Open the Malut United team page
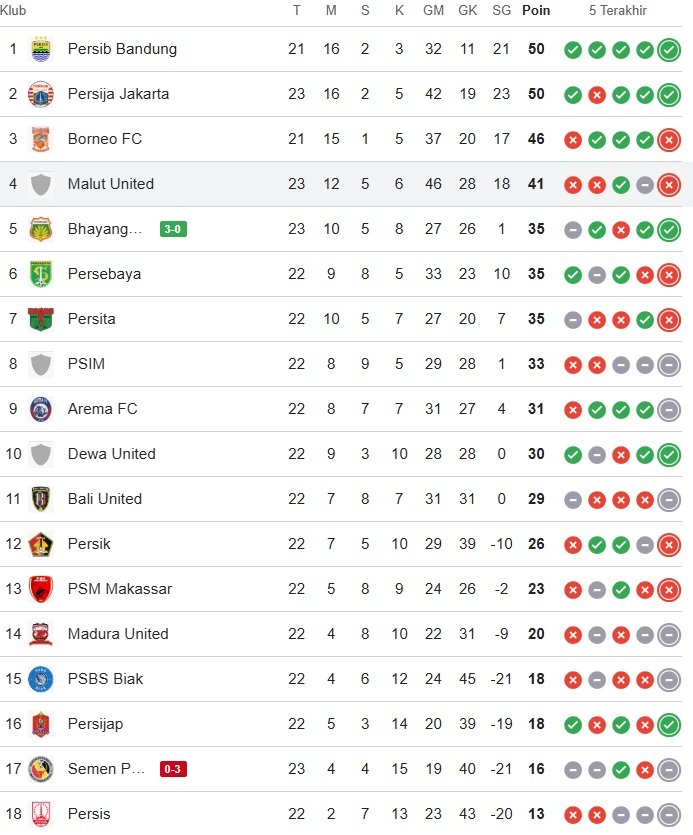The width and height of the screenshot is (693, 835). pyautogui.click(x=110, y=184)
